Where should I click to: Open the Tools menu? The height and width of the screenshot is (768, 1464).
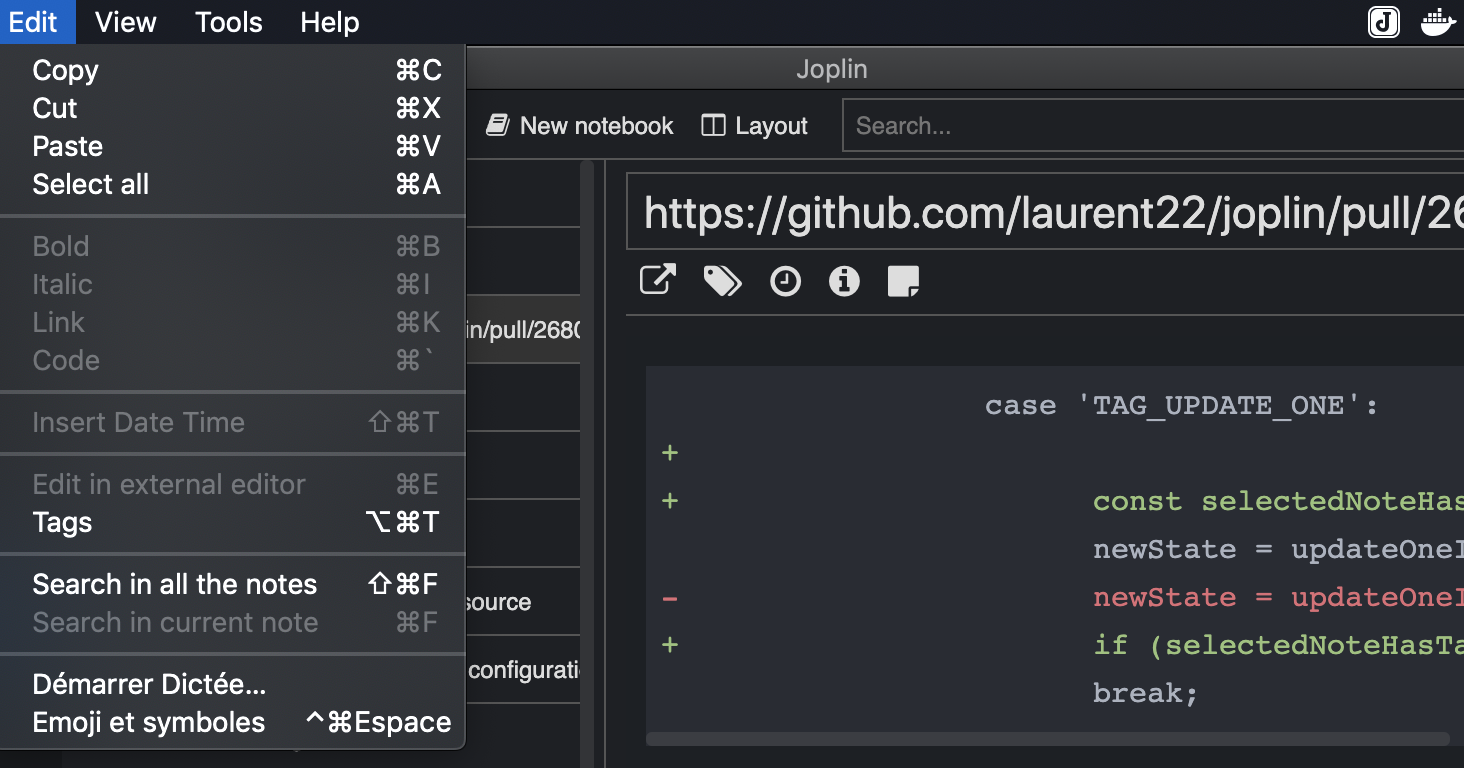[x=228, y=22]
